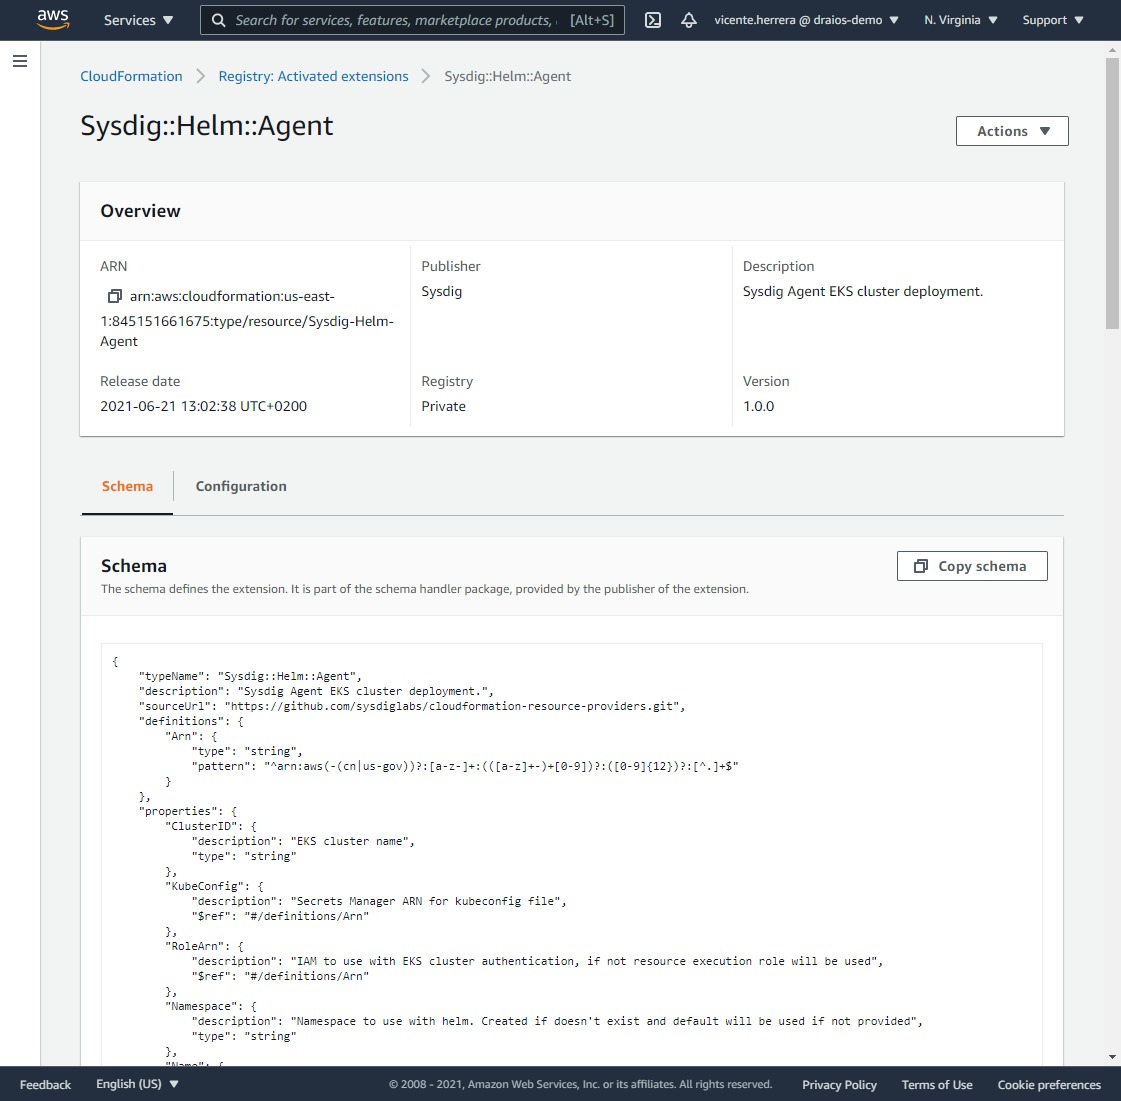The height and width of the screenshot is (1101, 1121).
Task: Go to CloudFormation breadcrumb link
Action: [x=131, y=76]
